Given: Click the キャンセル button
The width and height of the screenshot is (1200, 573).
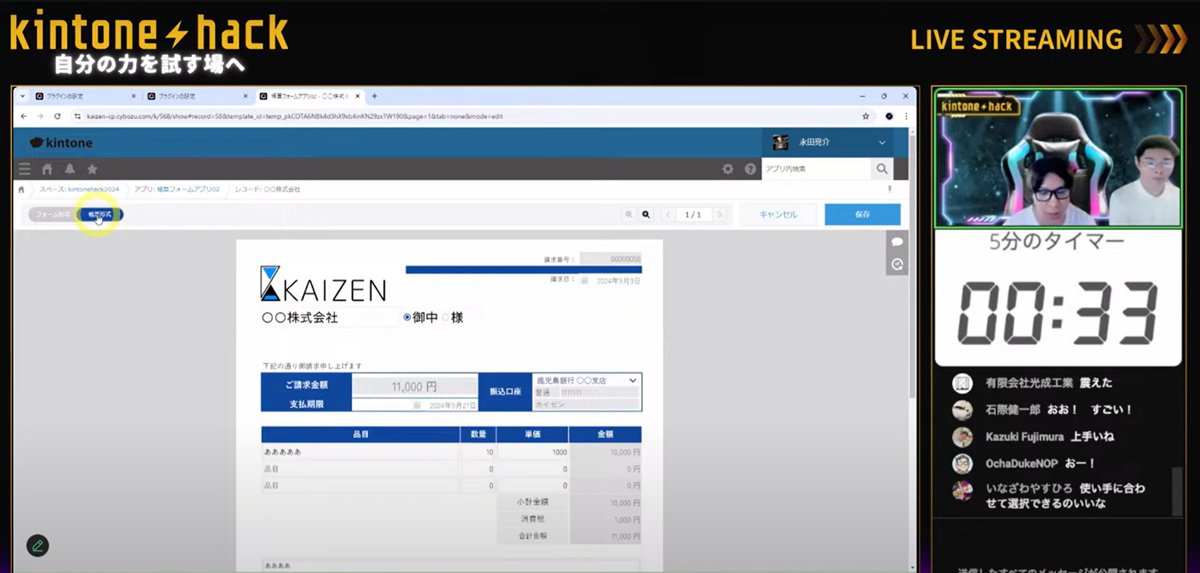Looking at the screenshot, I should pyautogui.click(x=778, y=215).
